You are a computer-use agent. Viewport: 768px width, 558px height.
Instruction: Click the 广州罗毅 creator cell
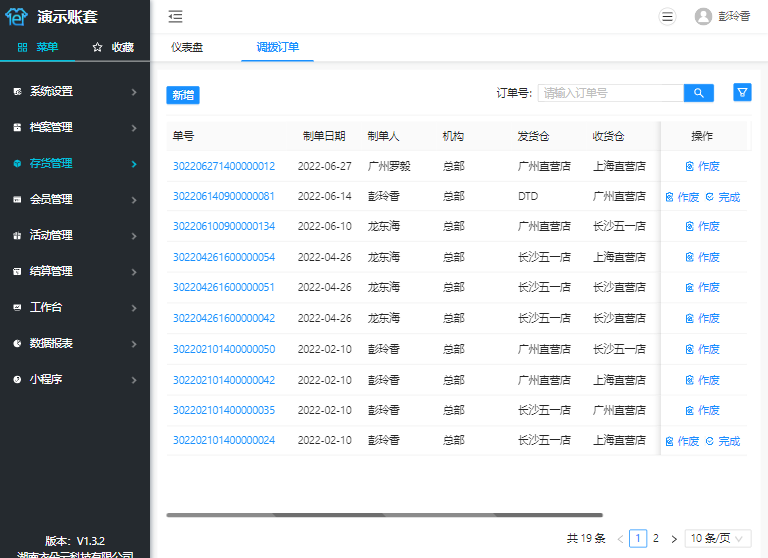389,166
